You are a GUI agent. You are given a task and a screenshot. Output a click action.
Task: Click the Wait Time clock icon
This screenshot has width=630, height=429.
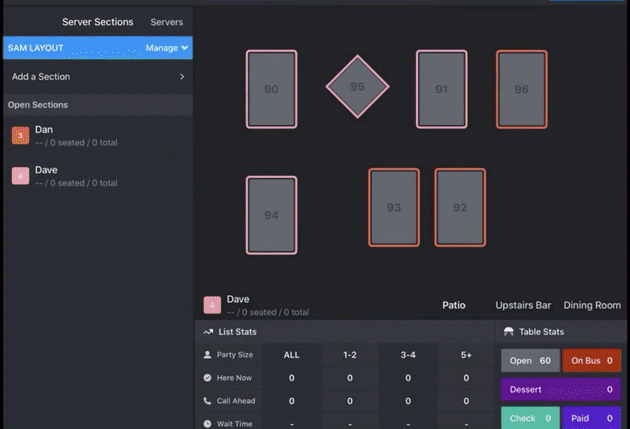click(x=207, y=423)
